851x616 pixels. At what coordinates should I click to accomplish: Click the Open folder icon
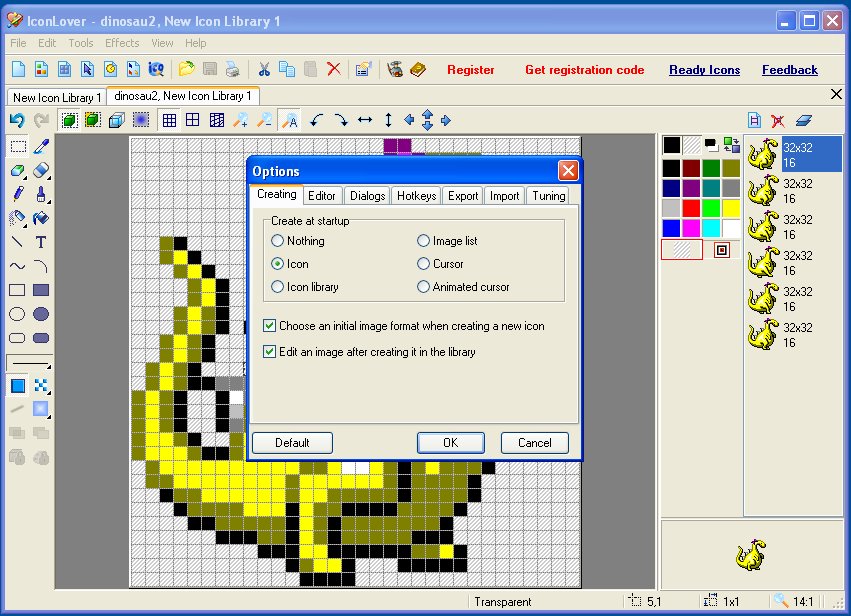tap(186, 69)
